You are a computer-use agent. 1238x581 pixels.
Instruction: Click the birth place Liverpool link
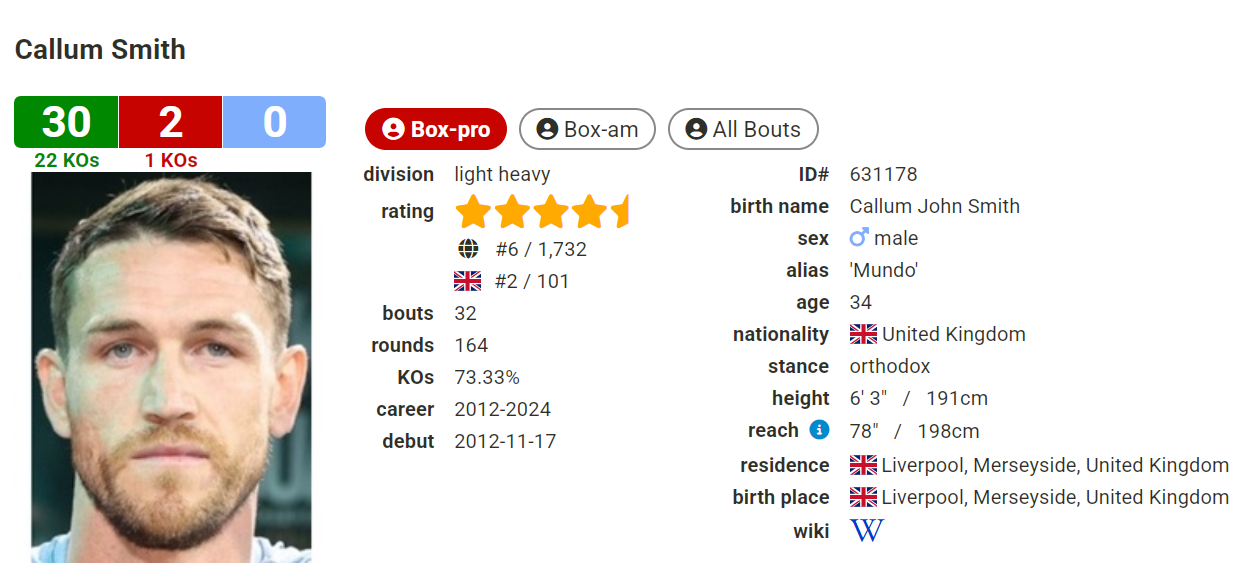(x=1055, y=497)
